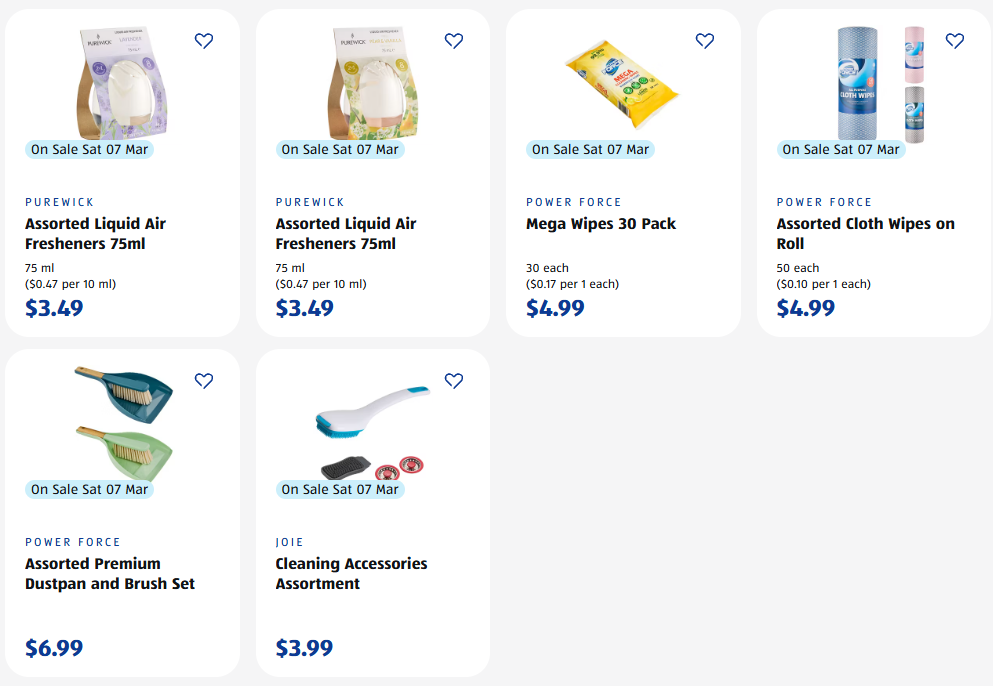This screenshot has width=993, height=686.
Task: Favourite the lavender Purewick air freshener
Action: 204,41
